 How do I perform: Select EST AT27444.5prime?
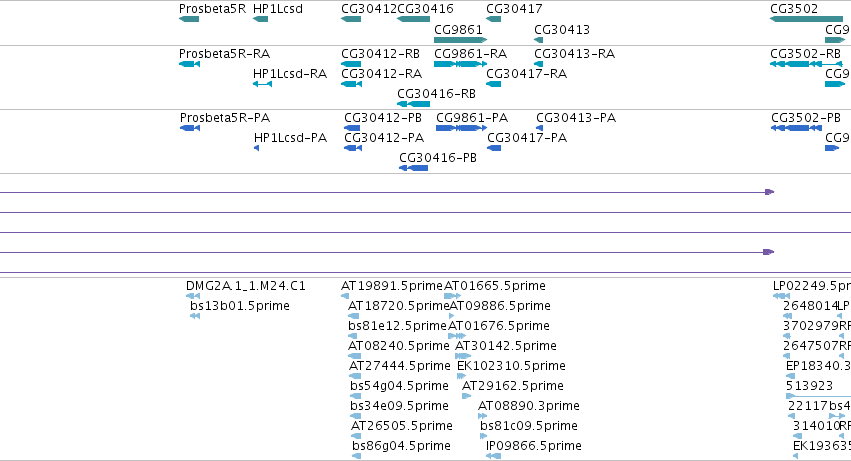click(400, 367)
